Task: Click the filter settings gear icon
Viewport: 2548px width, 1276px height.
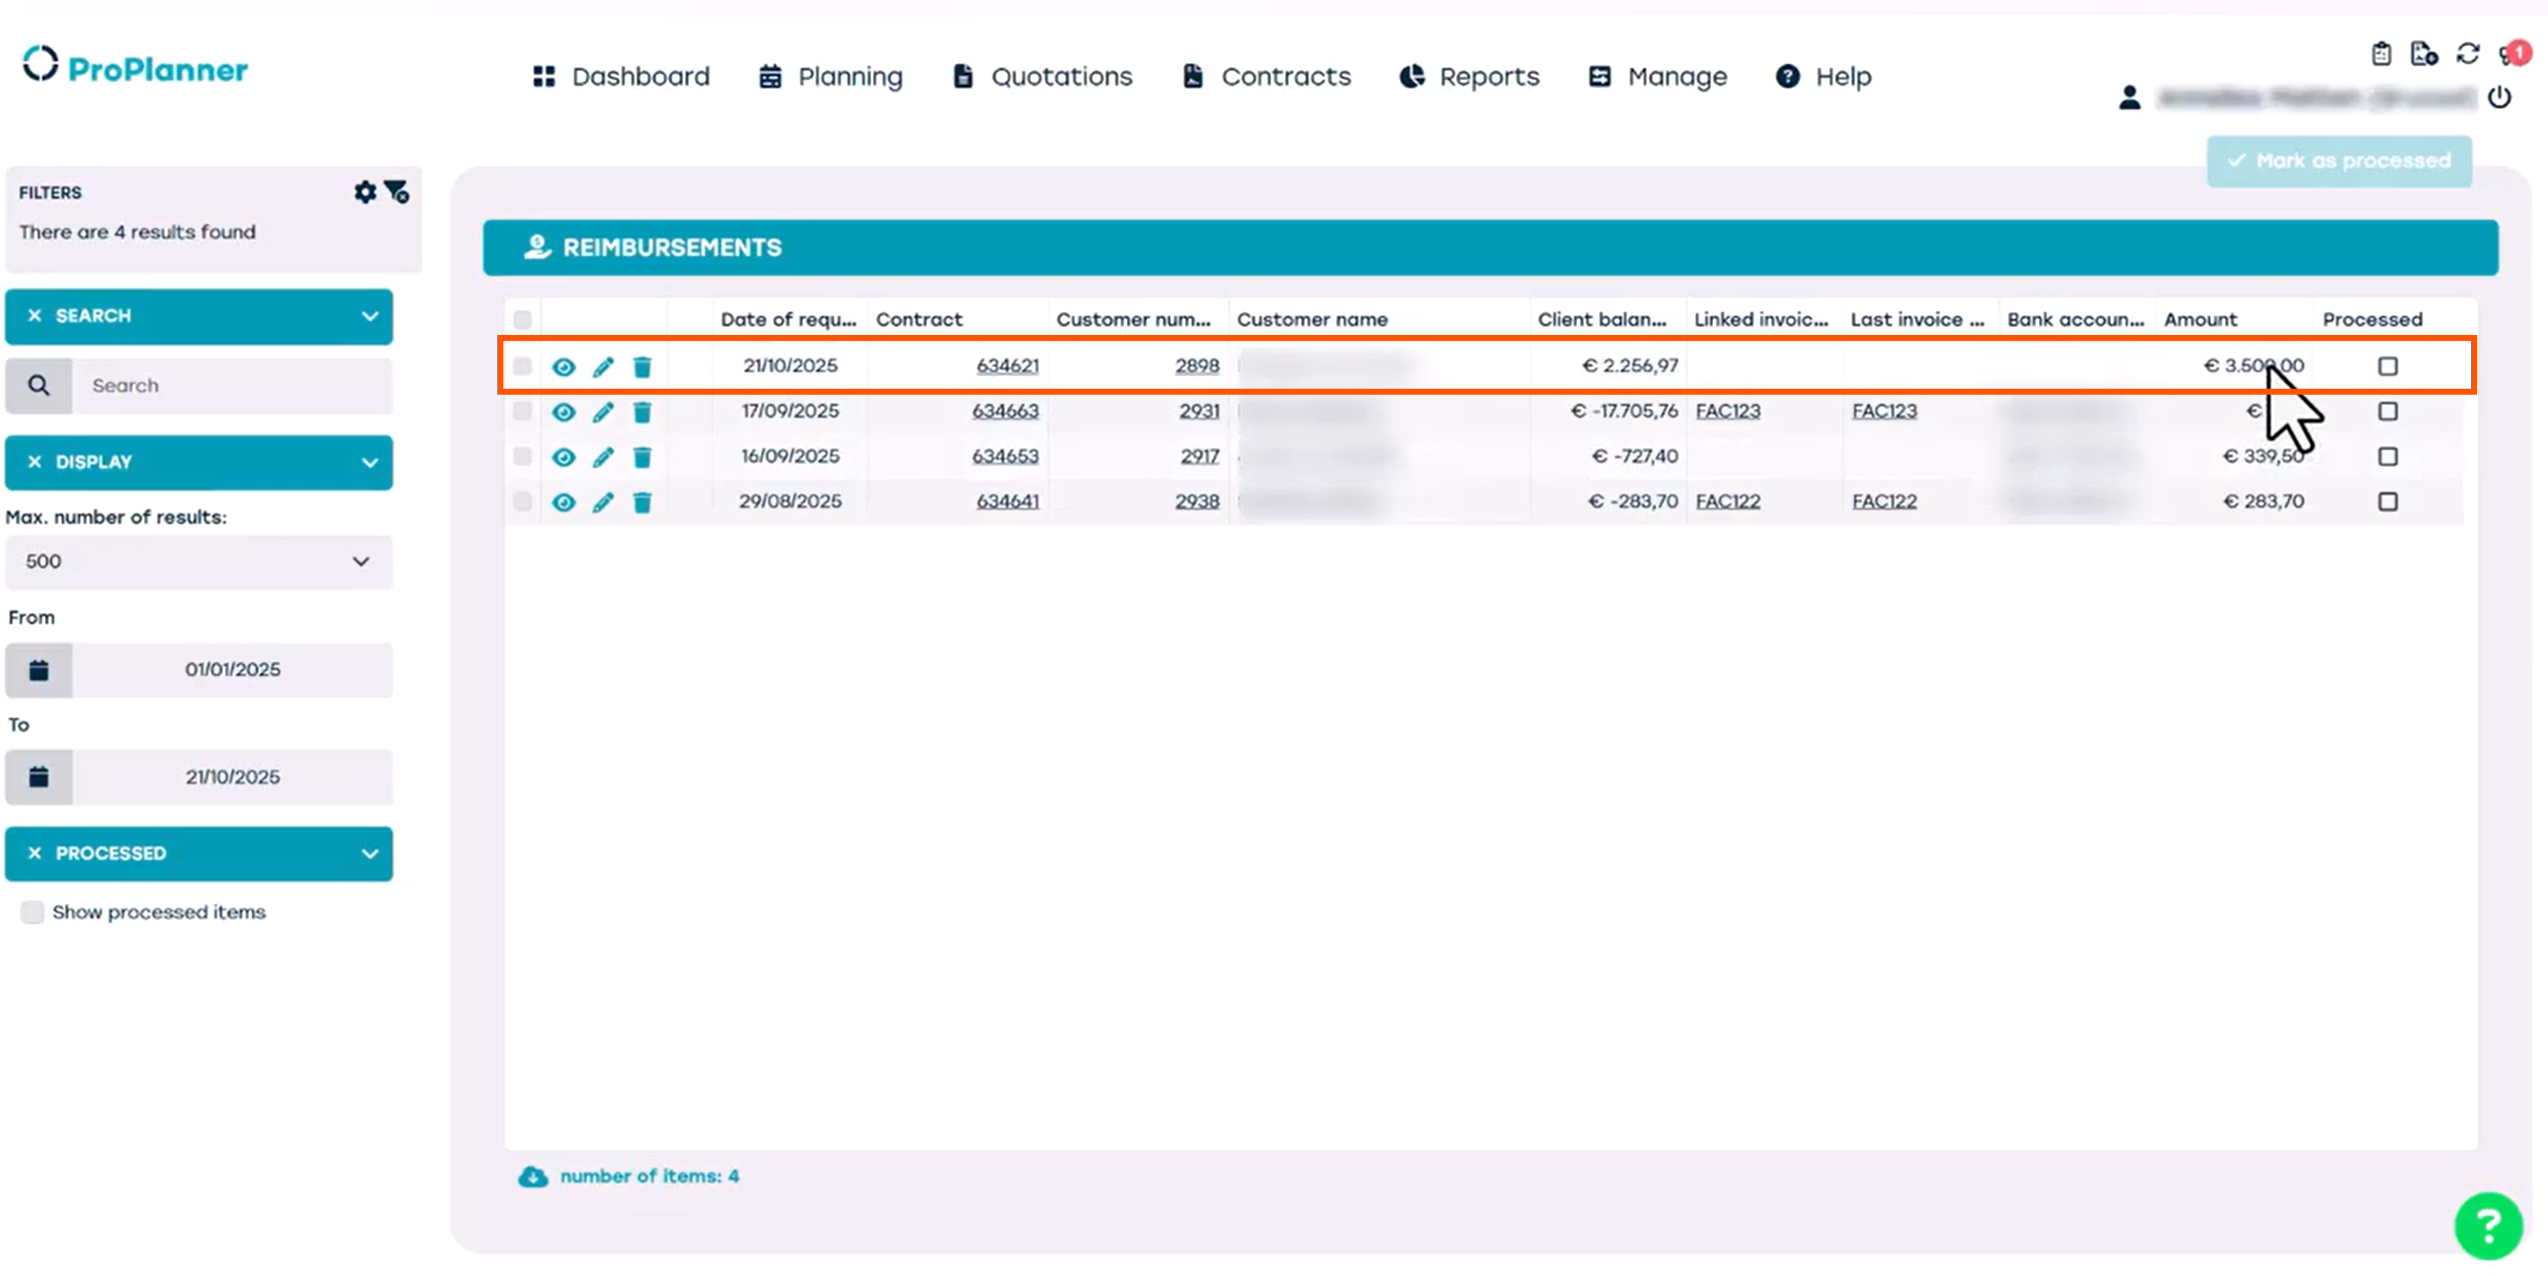Action: tap(365, 192)
